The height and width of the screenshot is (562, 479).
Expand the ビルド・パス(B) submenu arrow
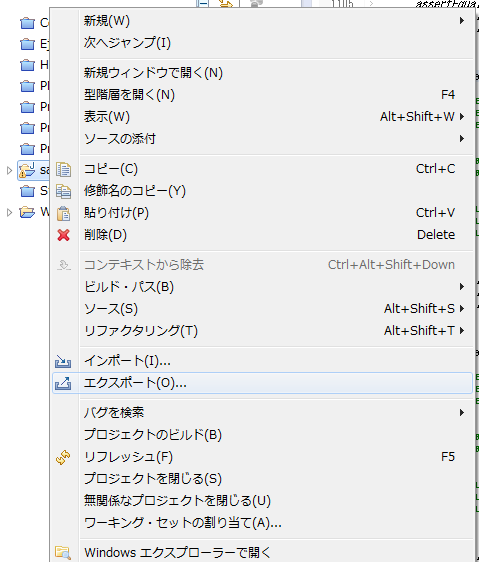(462, 287)
